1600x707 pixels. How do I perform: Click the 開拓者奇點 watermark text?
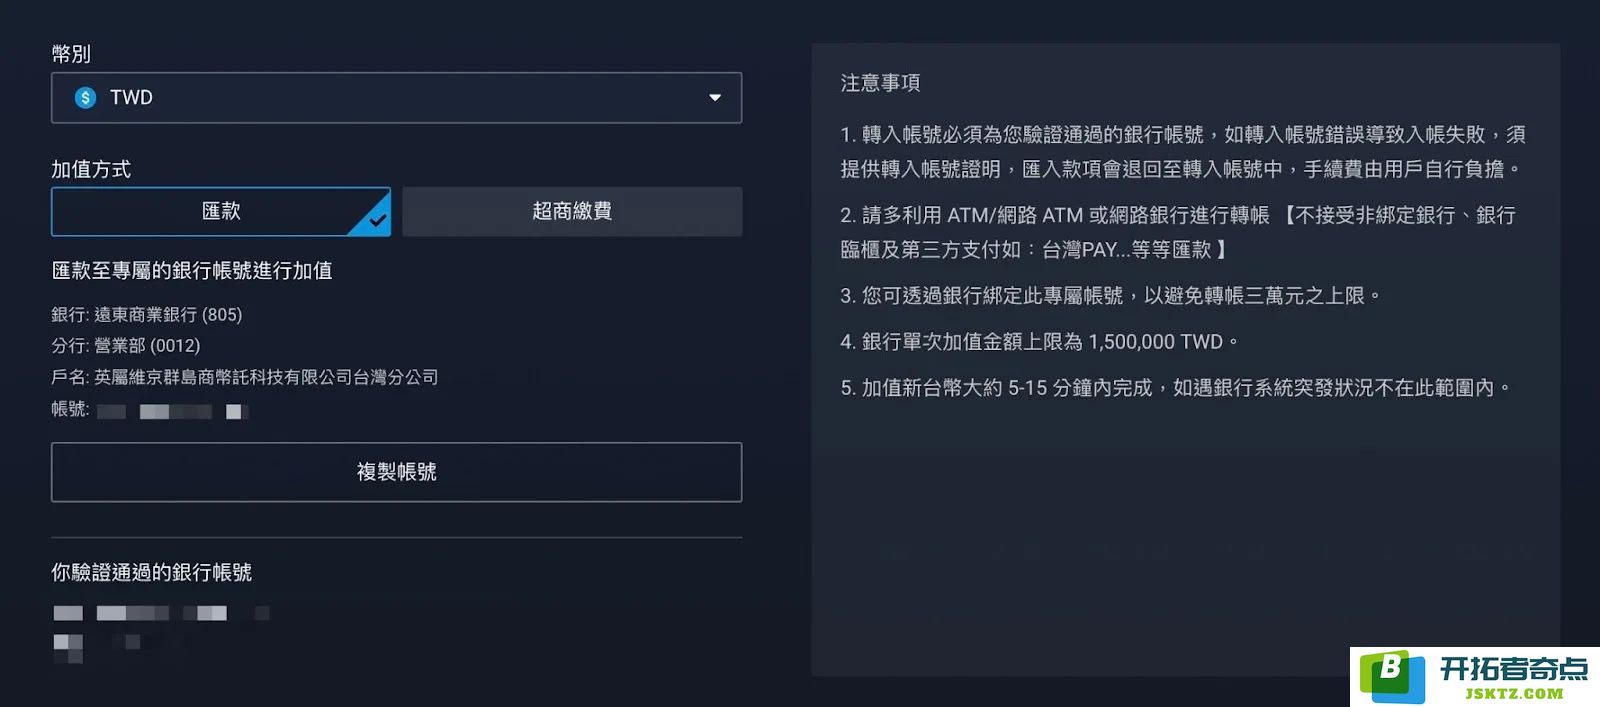pyautogui.click(x=1514, y=668)
